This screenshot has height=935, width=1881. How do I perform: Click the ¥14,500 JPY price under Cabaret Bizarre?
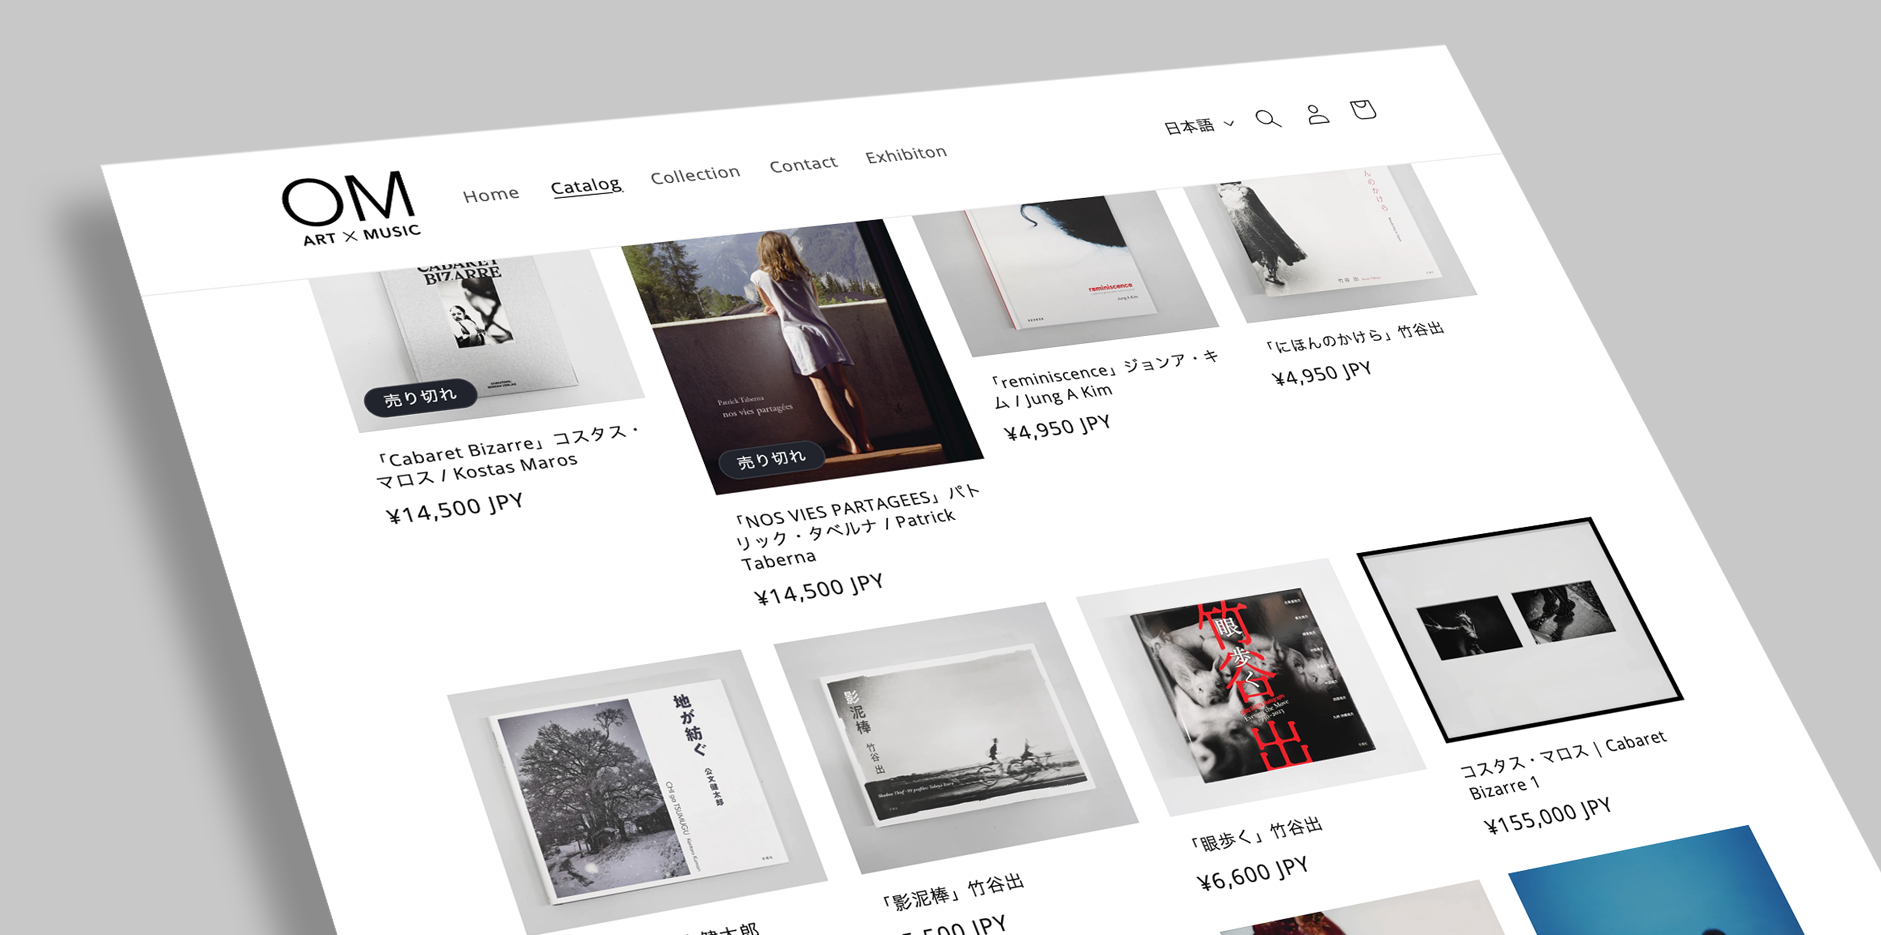point(456,508)
